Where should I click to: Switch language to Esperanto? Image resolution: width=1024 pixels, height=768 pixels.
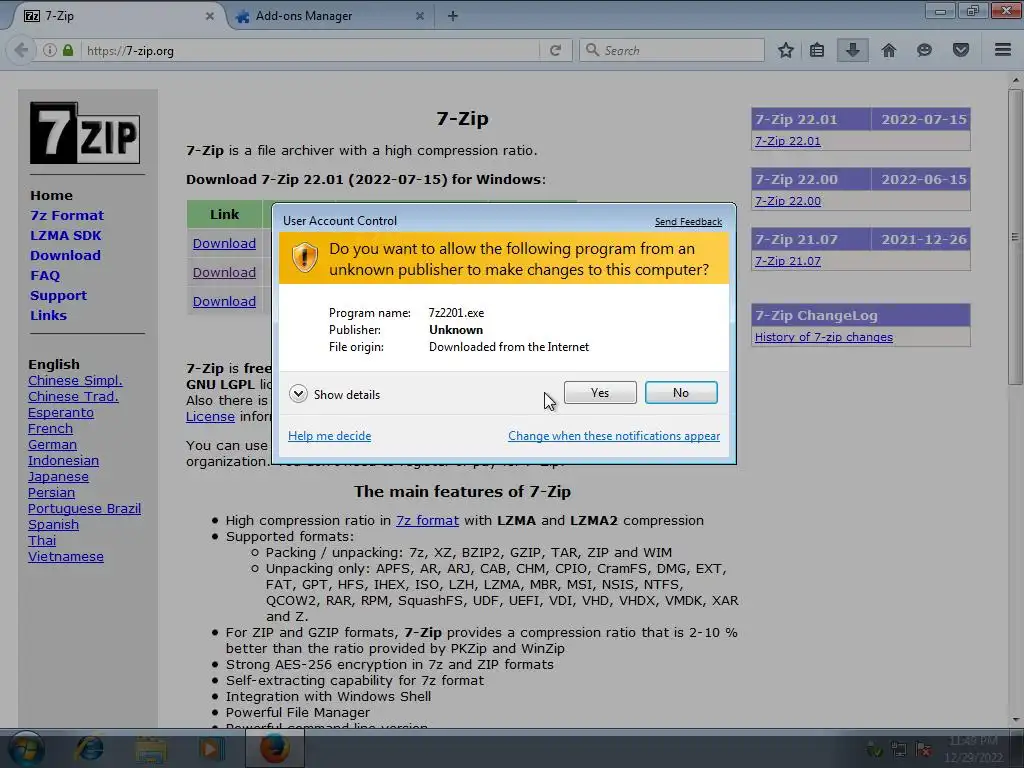coord(61,413)
